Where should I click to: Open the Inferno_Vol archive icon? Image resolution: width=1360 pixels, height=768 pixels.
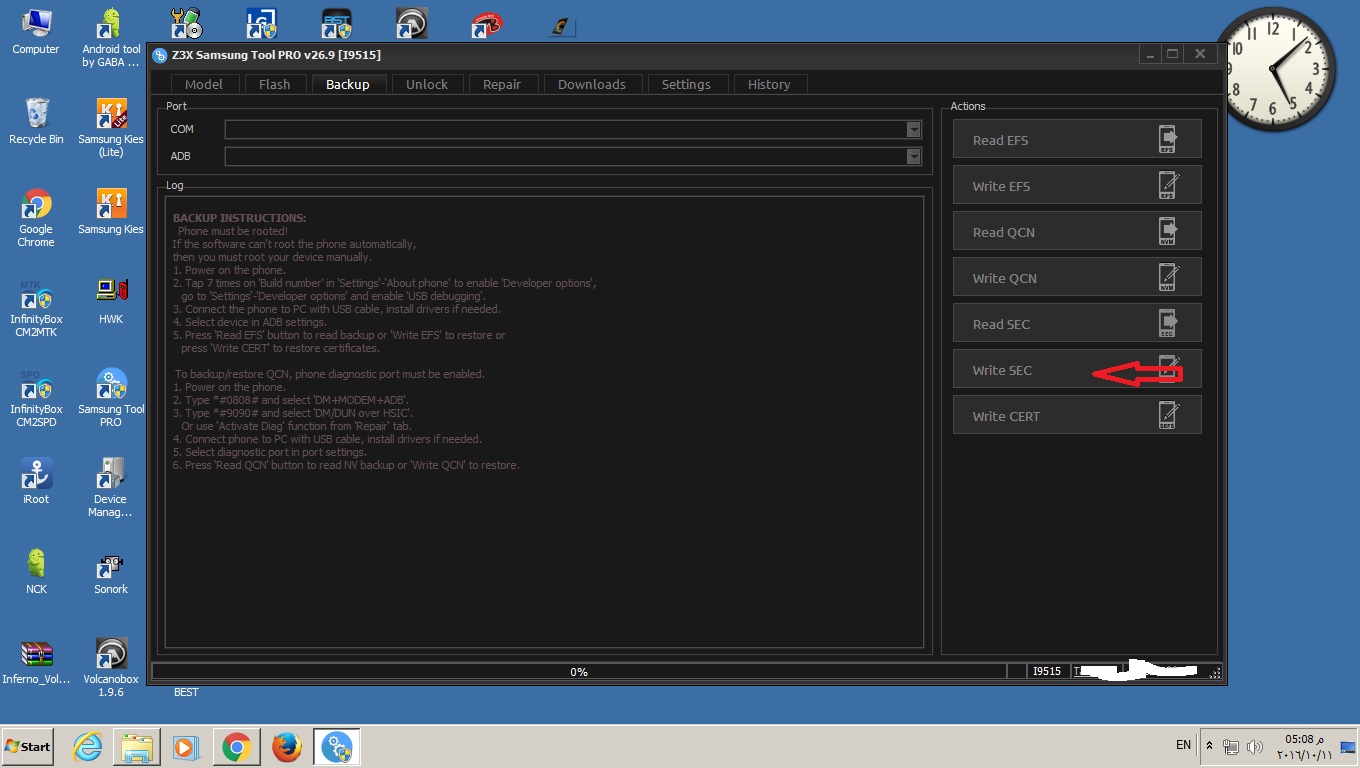(36, 661)
